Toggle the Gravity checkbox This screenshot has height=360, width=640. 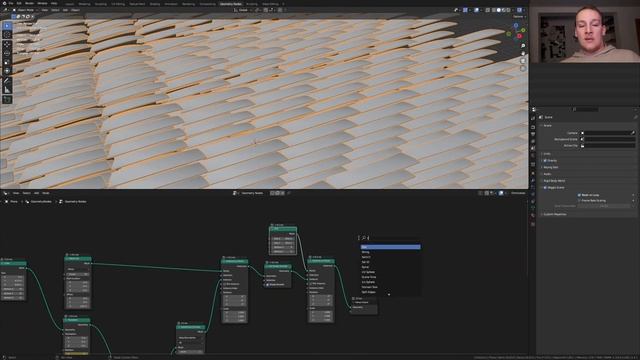[545, 160]
